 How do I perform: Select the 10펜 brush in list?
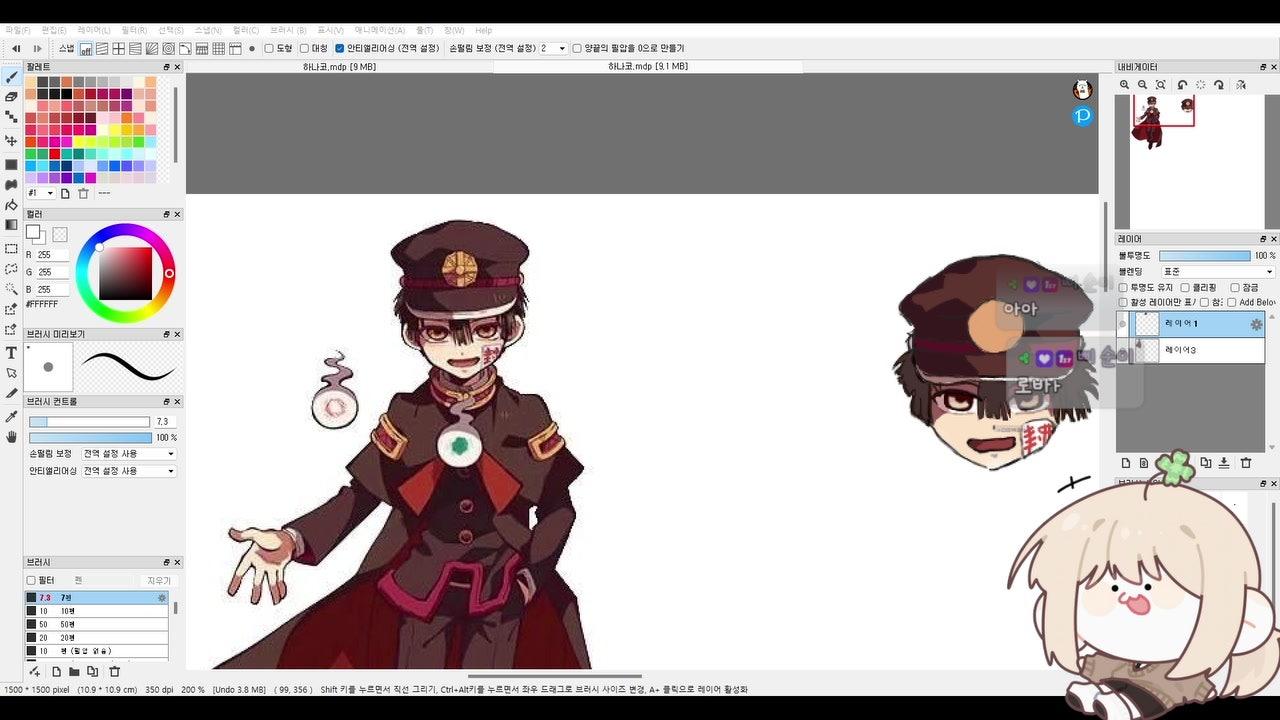97,611
